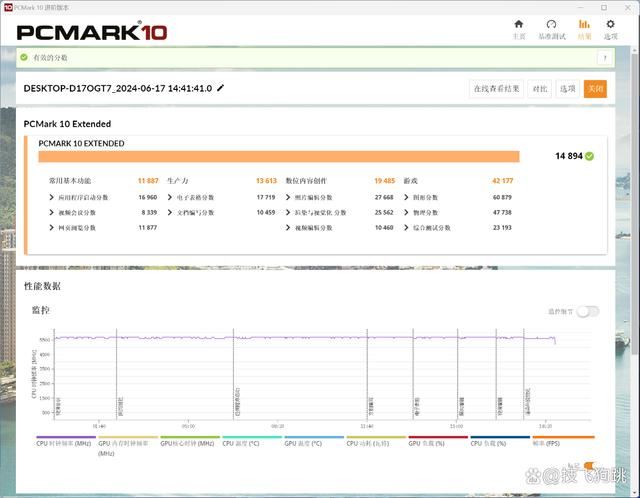Click the green valid-score check icon in banner
Screen dimensions: 640x498
(x=24, y=57)
